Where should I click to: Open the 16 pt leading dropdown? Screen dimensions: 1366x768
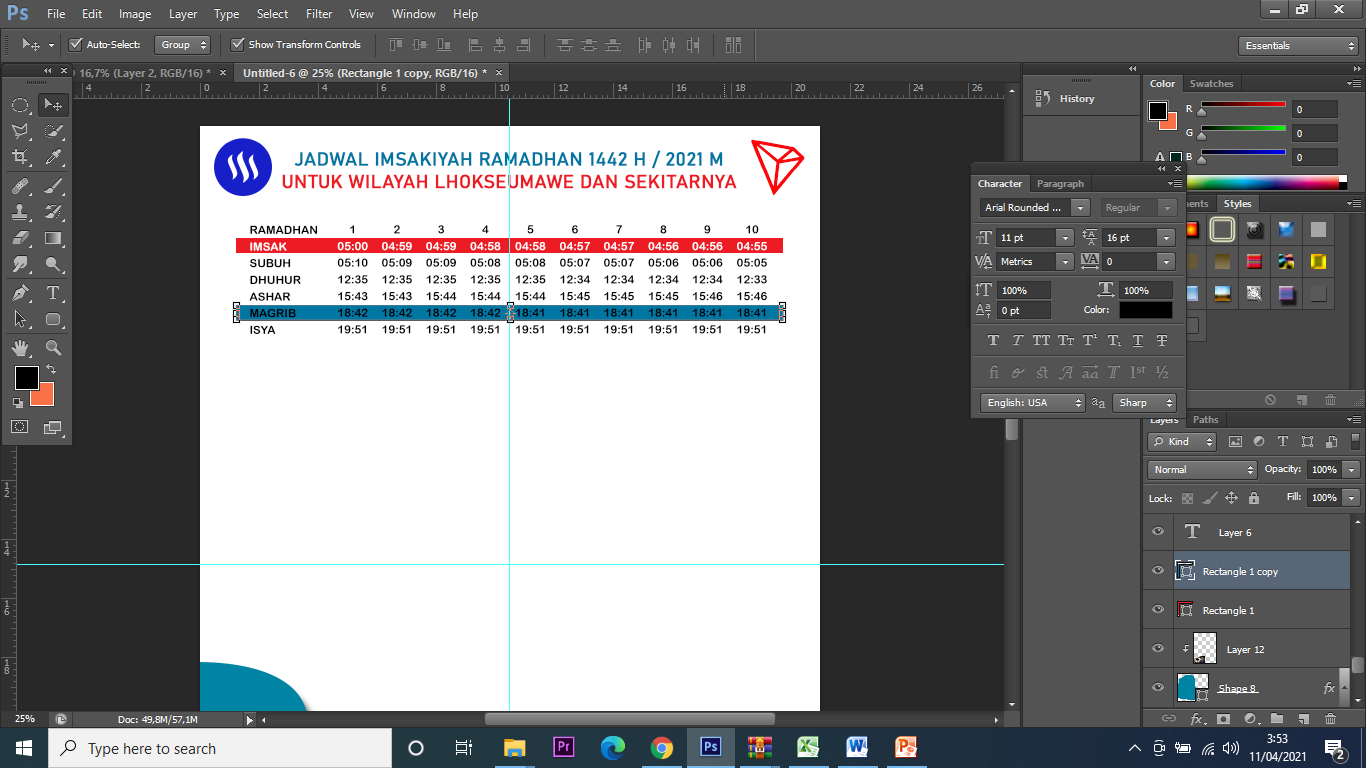click(x=1166, y=238)
